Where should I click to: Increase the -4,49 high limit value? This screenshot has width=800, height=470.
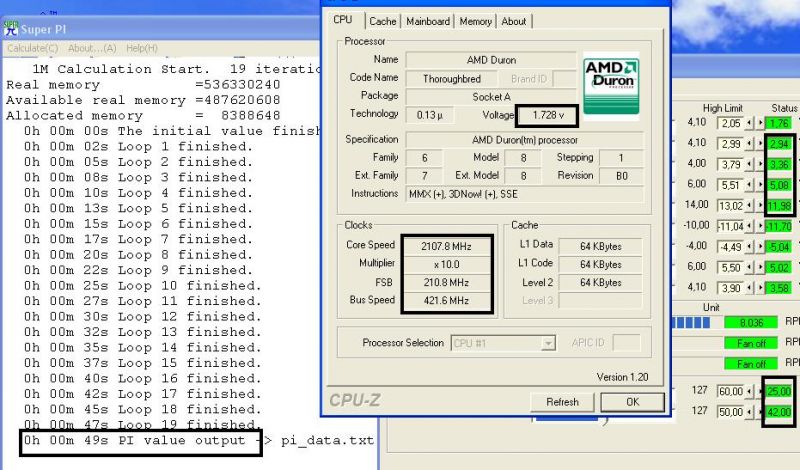760,246
